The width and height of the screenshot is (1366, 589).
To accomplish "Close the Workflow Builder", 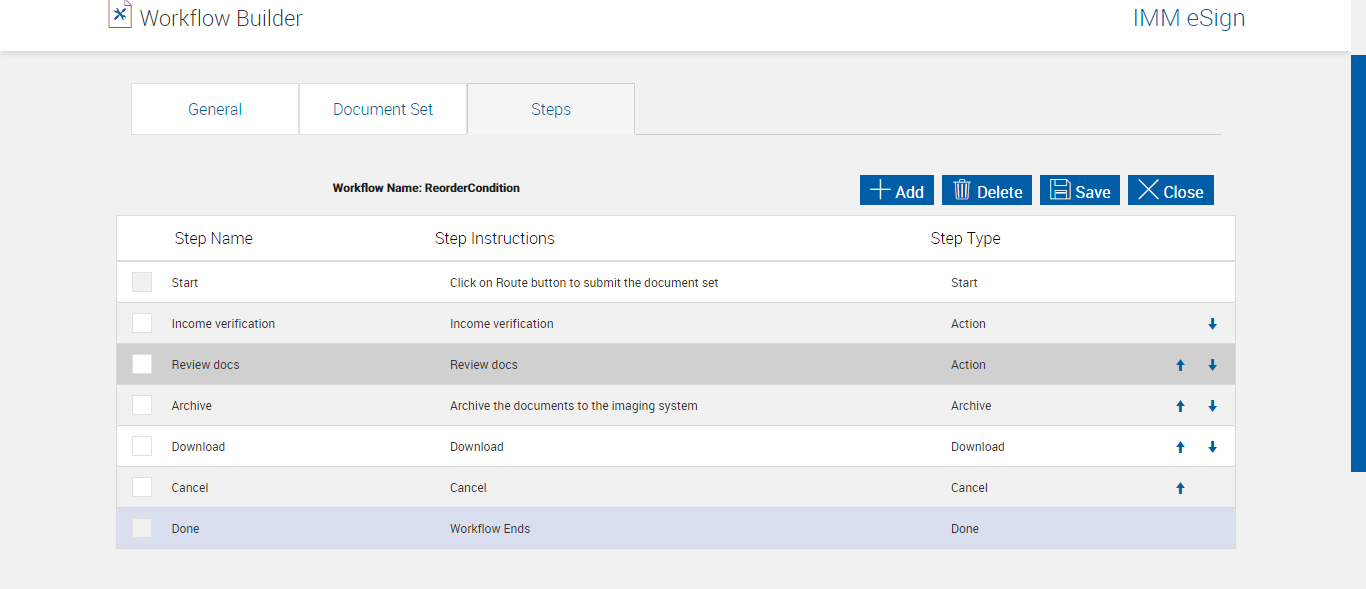I will tap(1171, 191).
